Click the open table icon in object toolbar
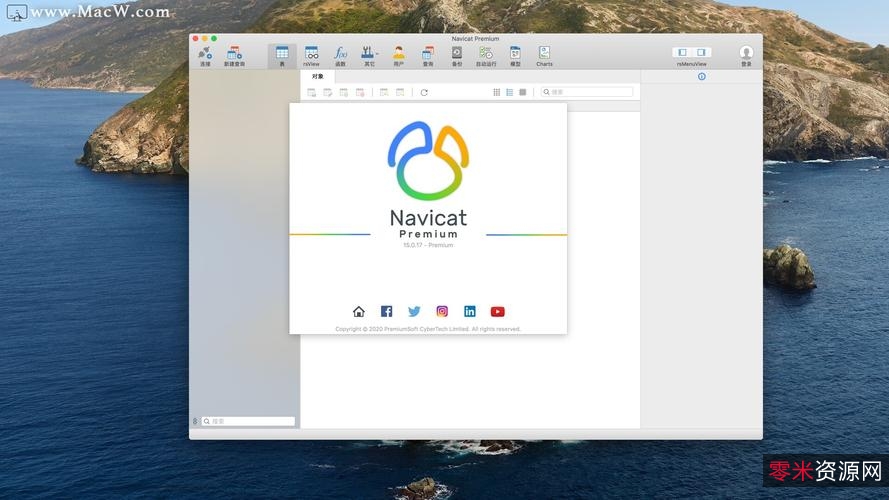This screenshot has width=889, height=500. [311, 92]
